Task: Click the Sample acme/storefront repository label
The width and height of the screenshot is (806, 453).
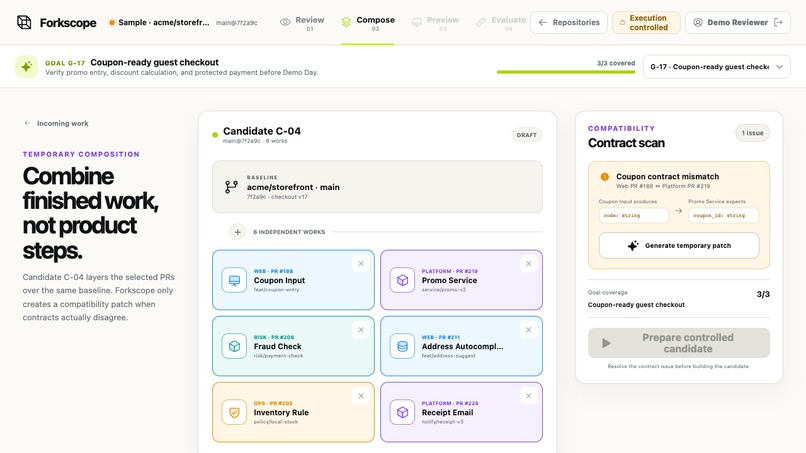Action: (x=163, y=23)
